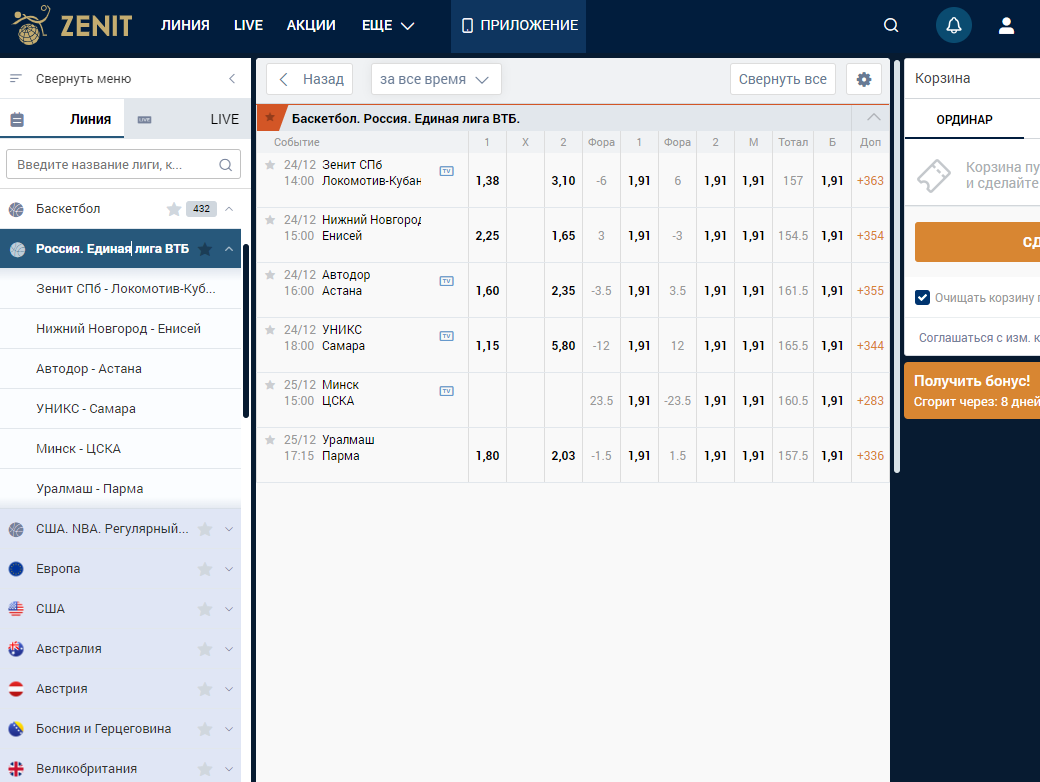The height and width of the screenshot is (782, 1040).
Task: Select 1,38 odds for Зенит СПб win
Action: [488, 180]
